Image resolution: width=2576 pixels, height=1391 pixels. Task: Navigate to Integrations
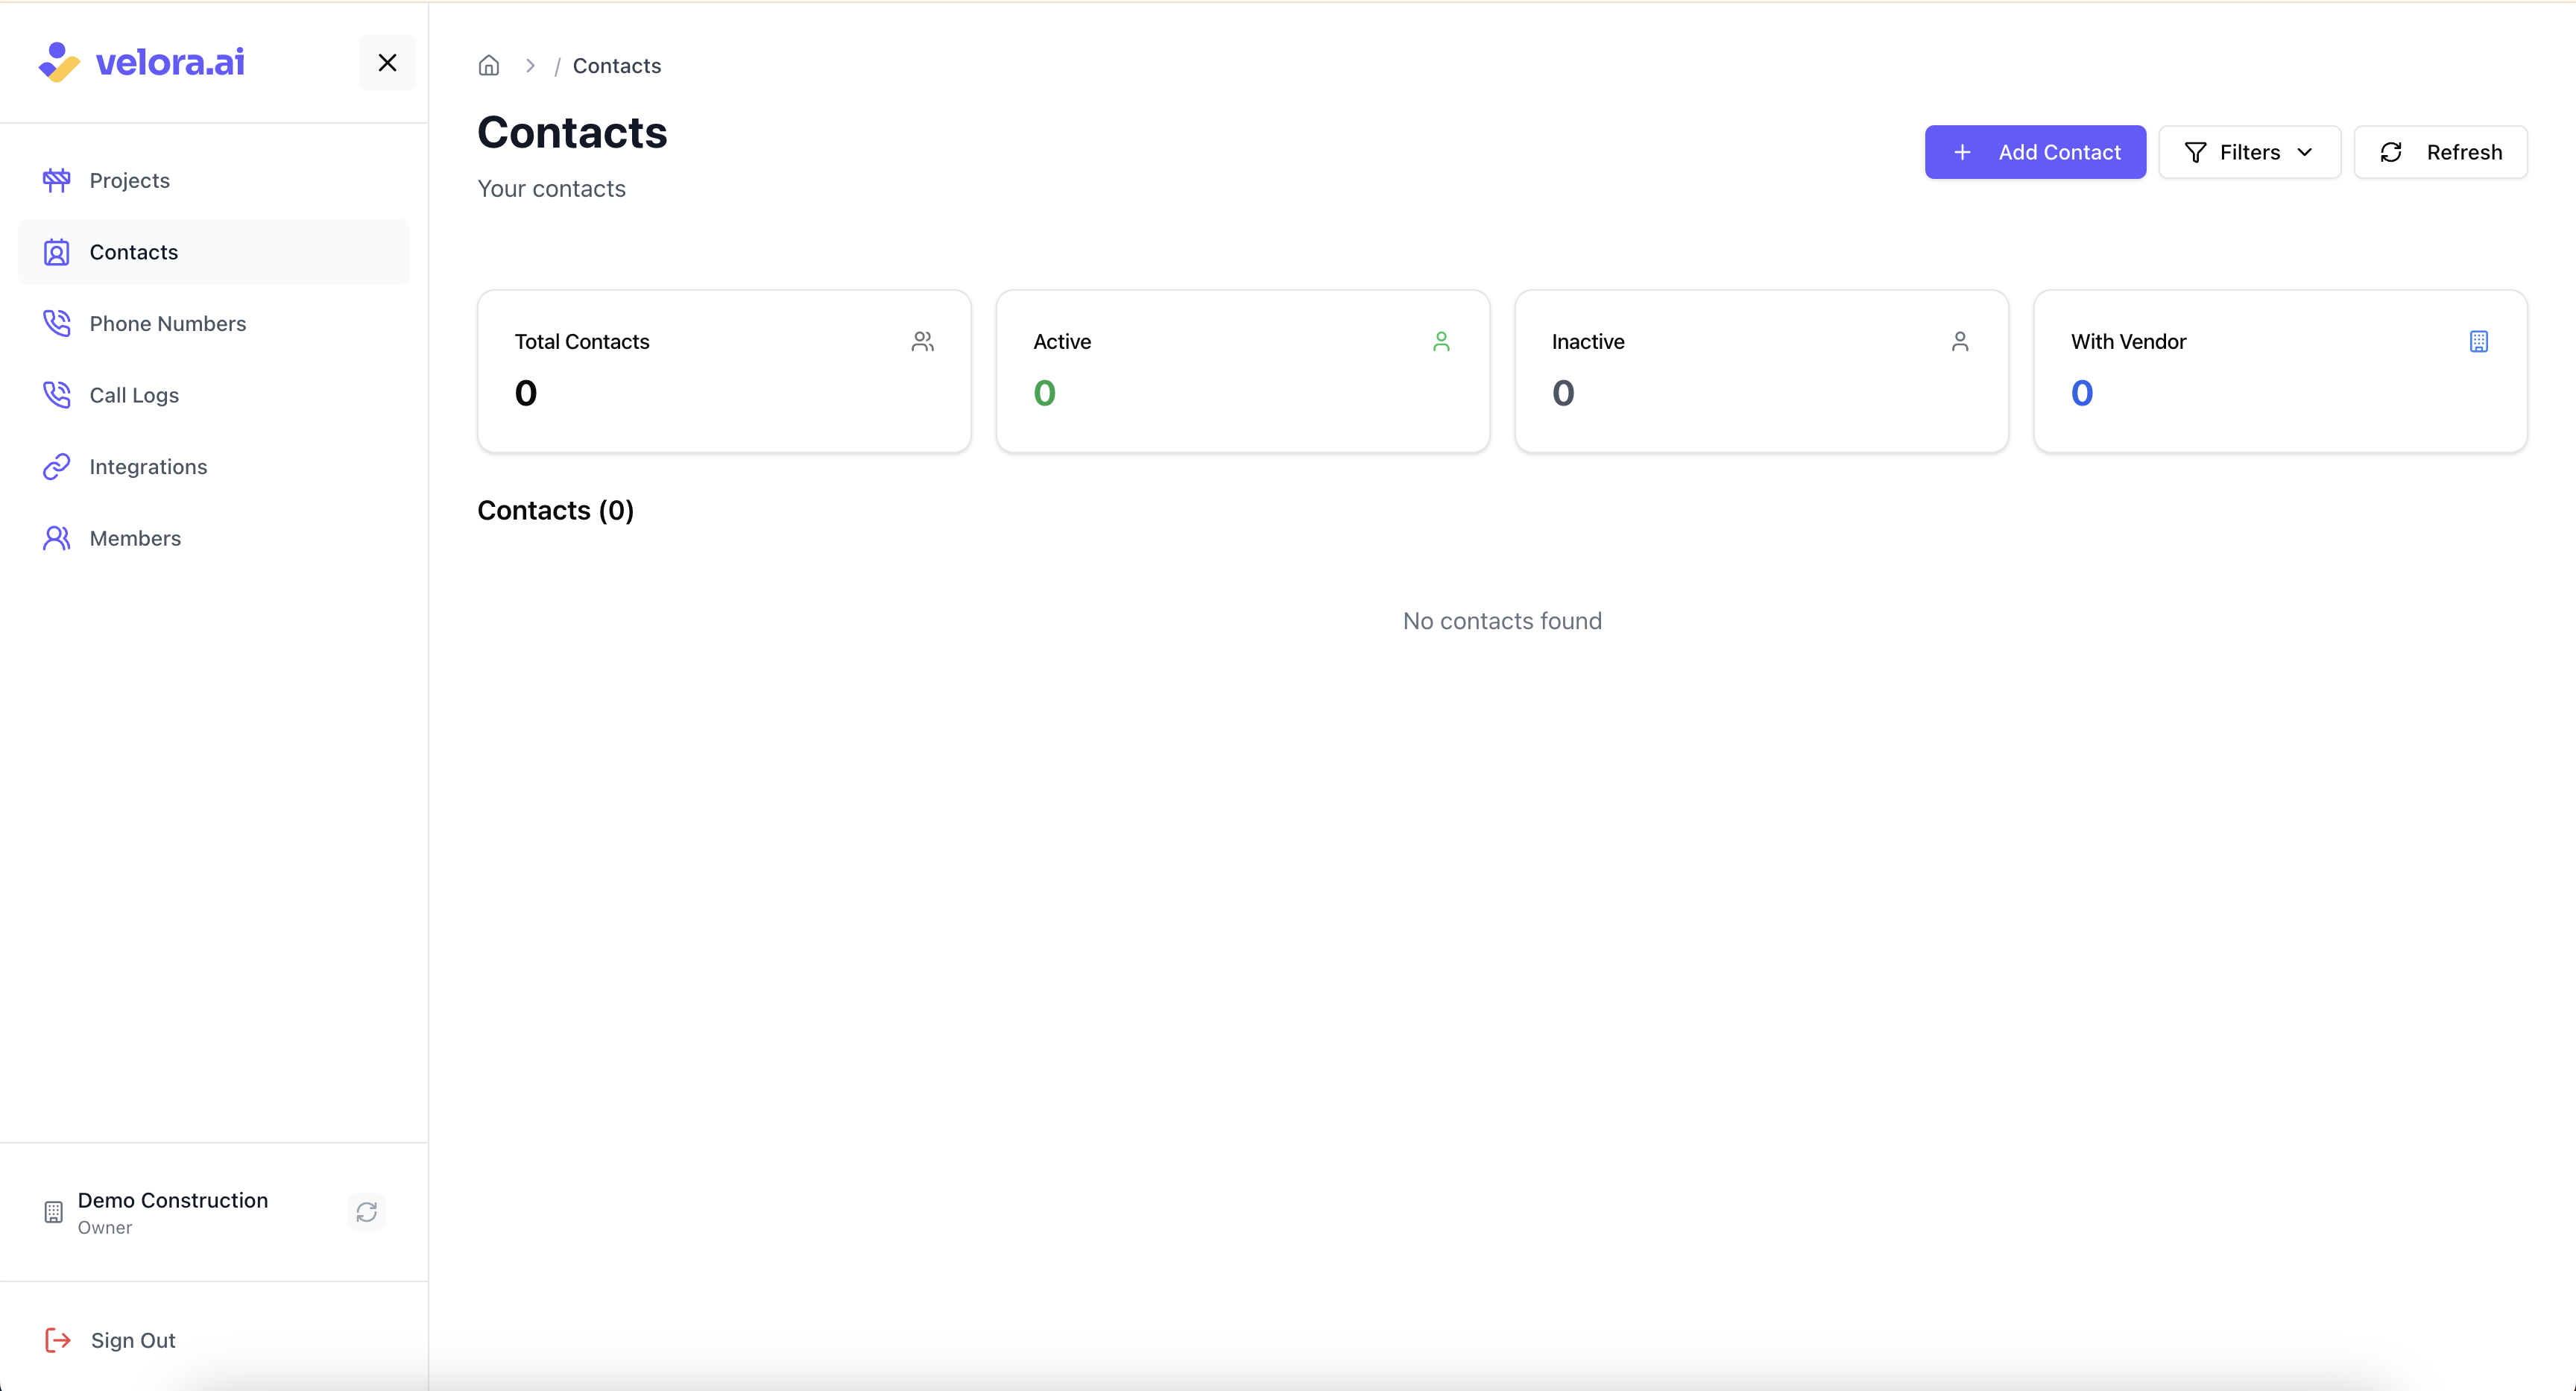click(x=213, y=466)
